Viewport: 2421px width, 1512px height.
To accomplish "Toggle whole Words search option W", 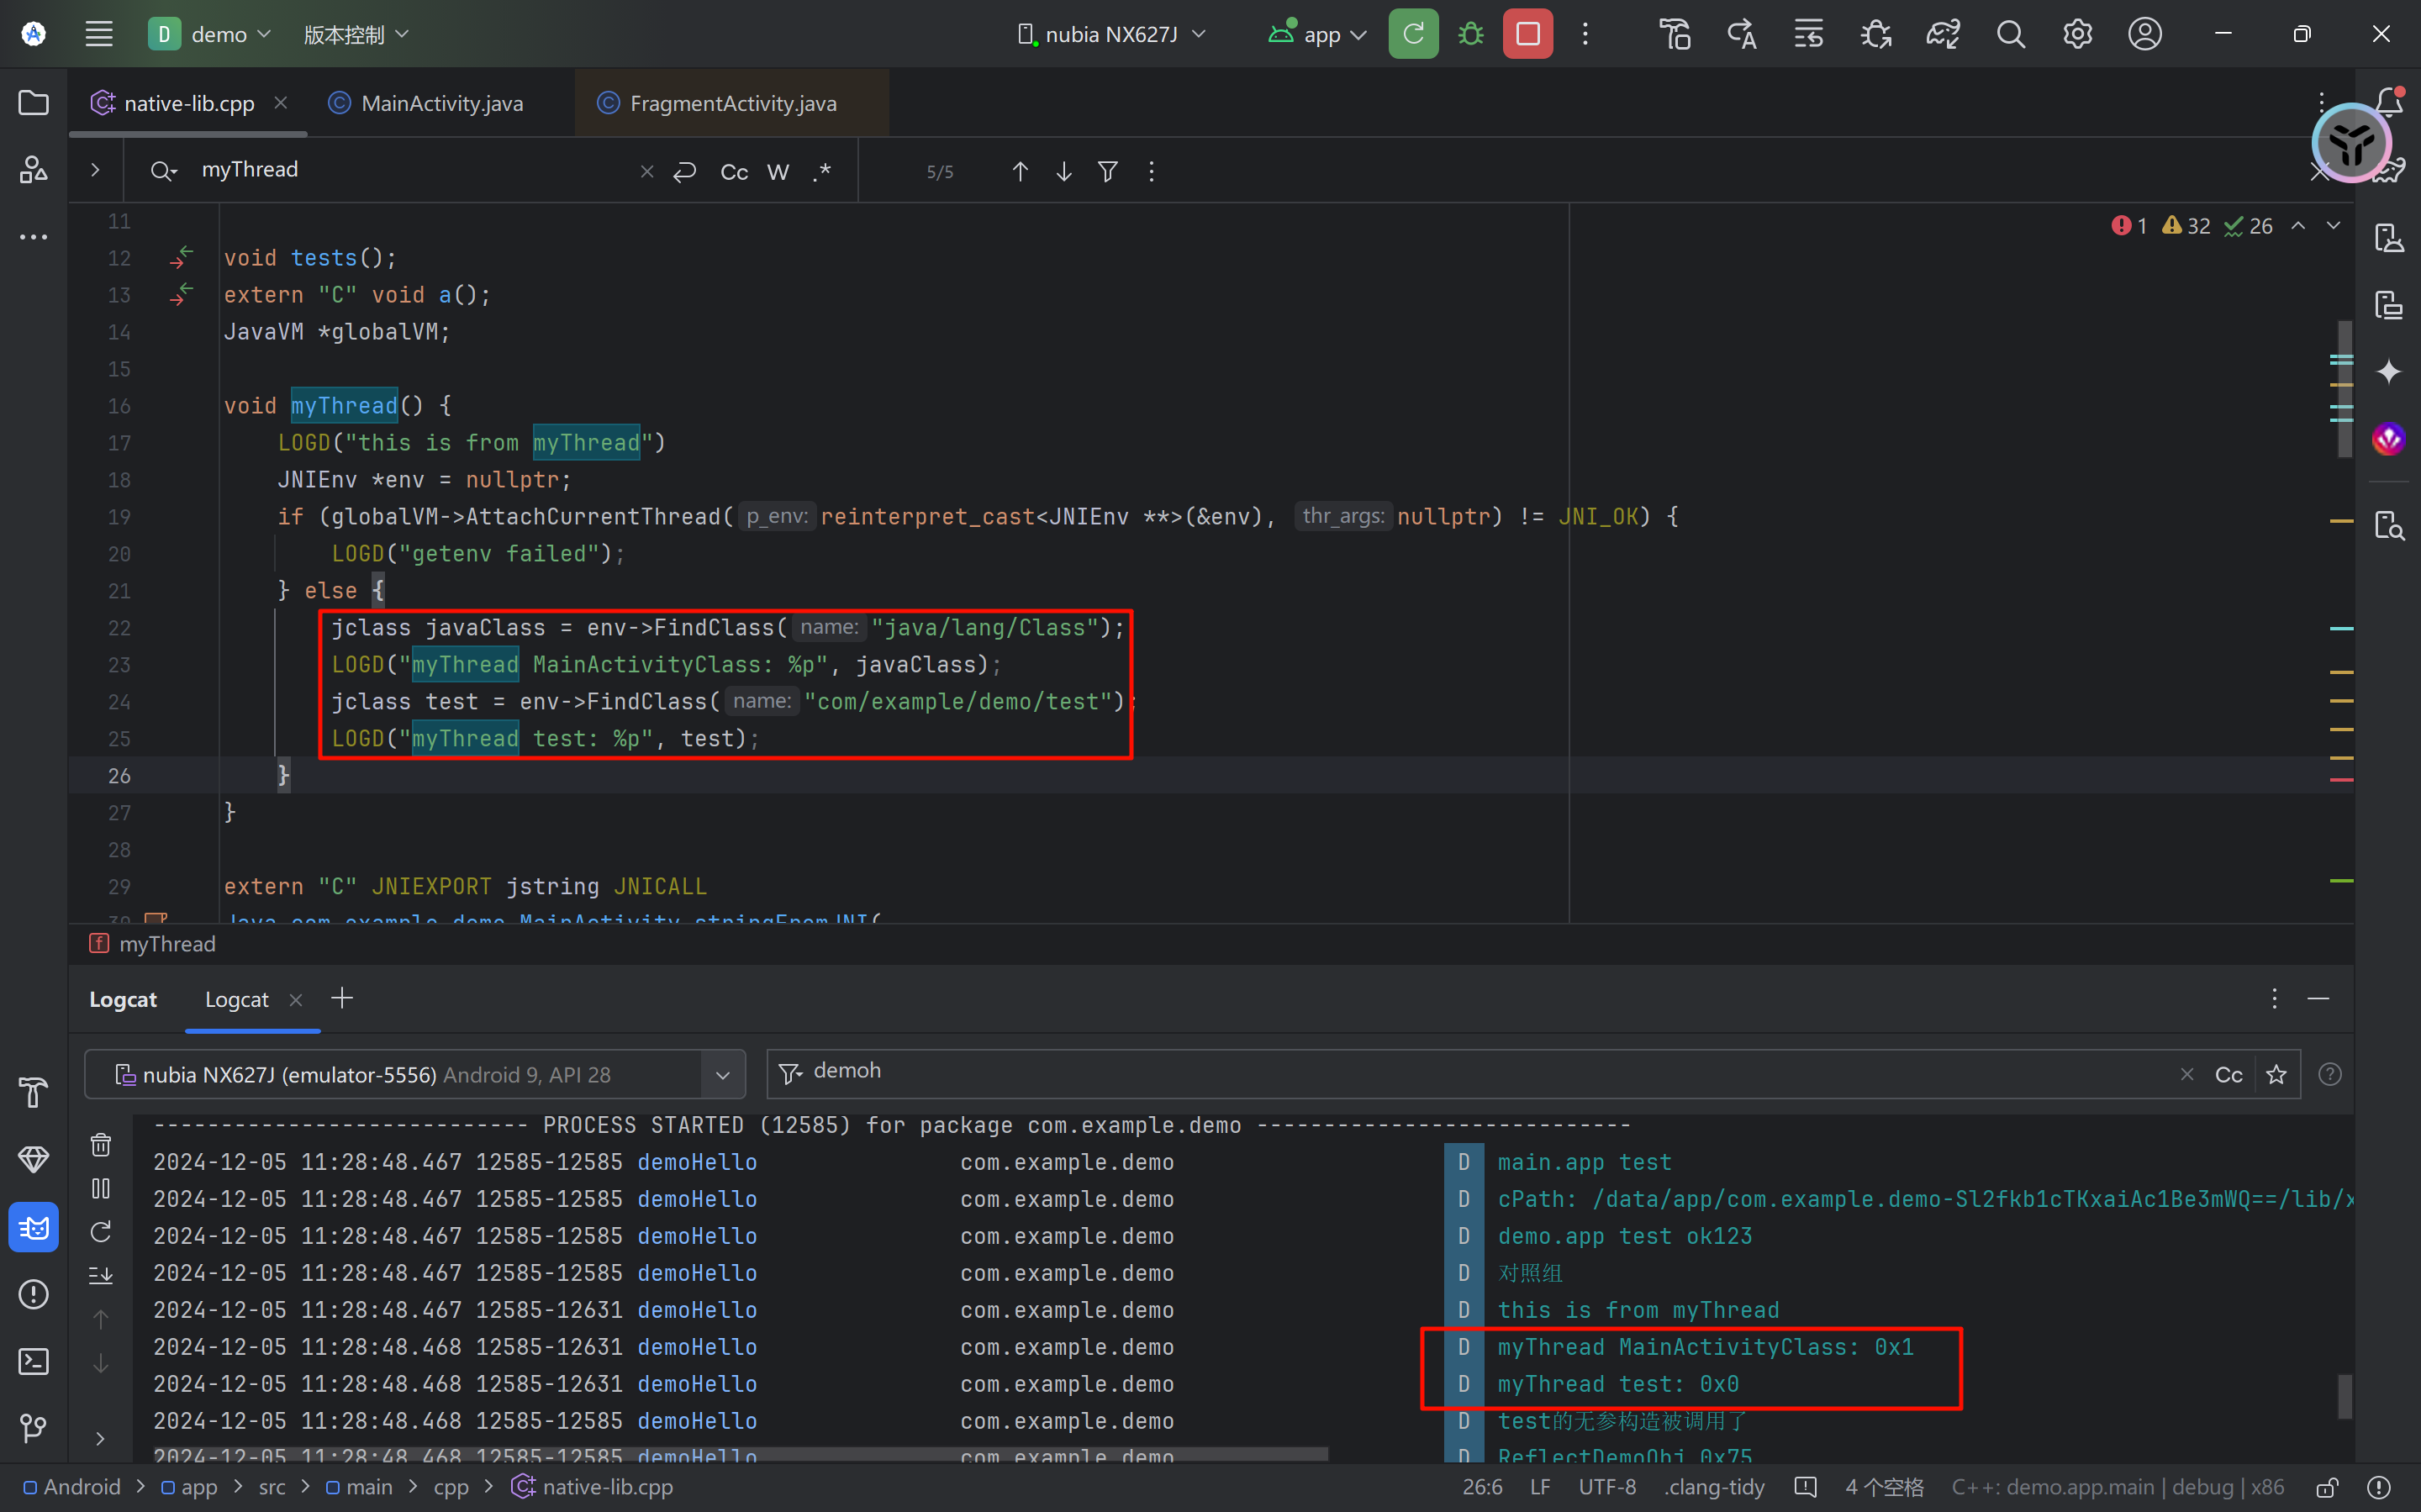I will point(778,172).
